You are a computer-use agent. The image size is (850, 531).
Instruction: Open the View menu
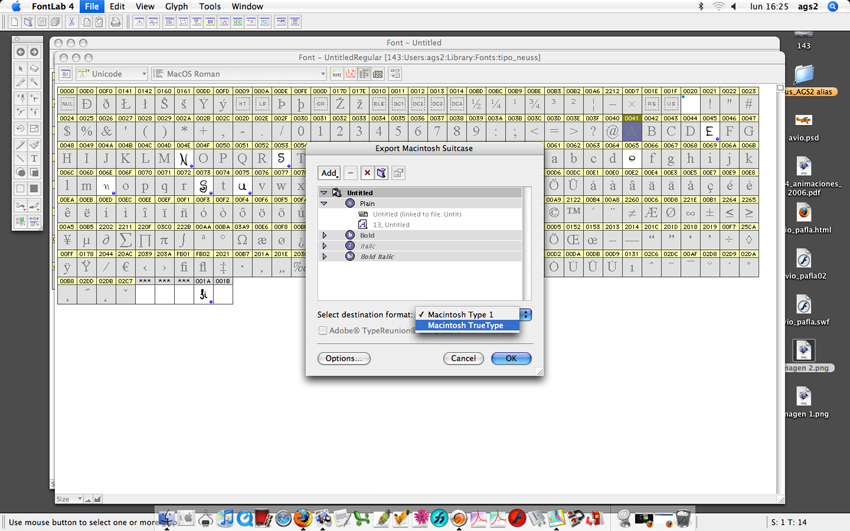(145, 7)
